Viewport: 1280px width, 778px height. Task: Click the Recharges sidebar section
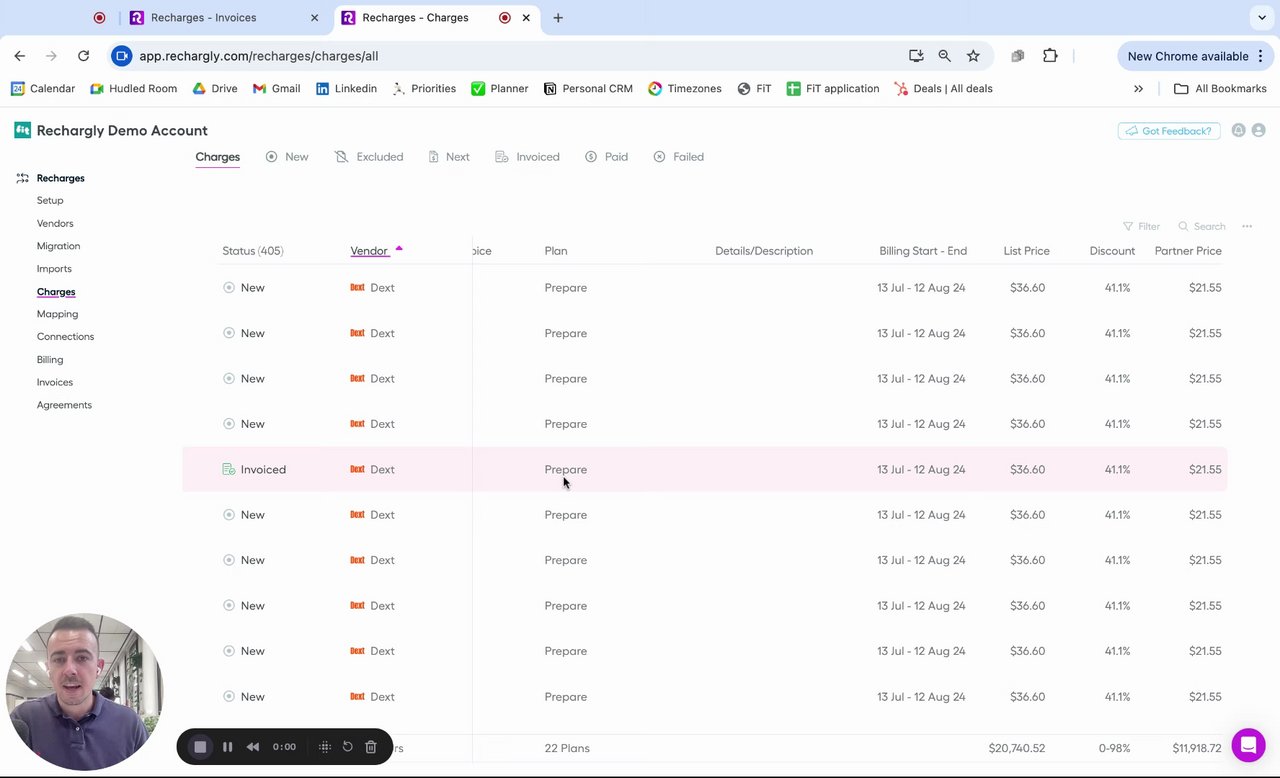60,178
